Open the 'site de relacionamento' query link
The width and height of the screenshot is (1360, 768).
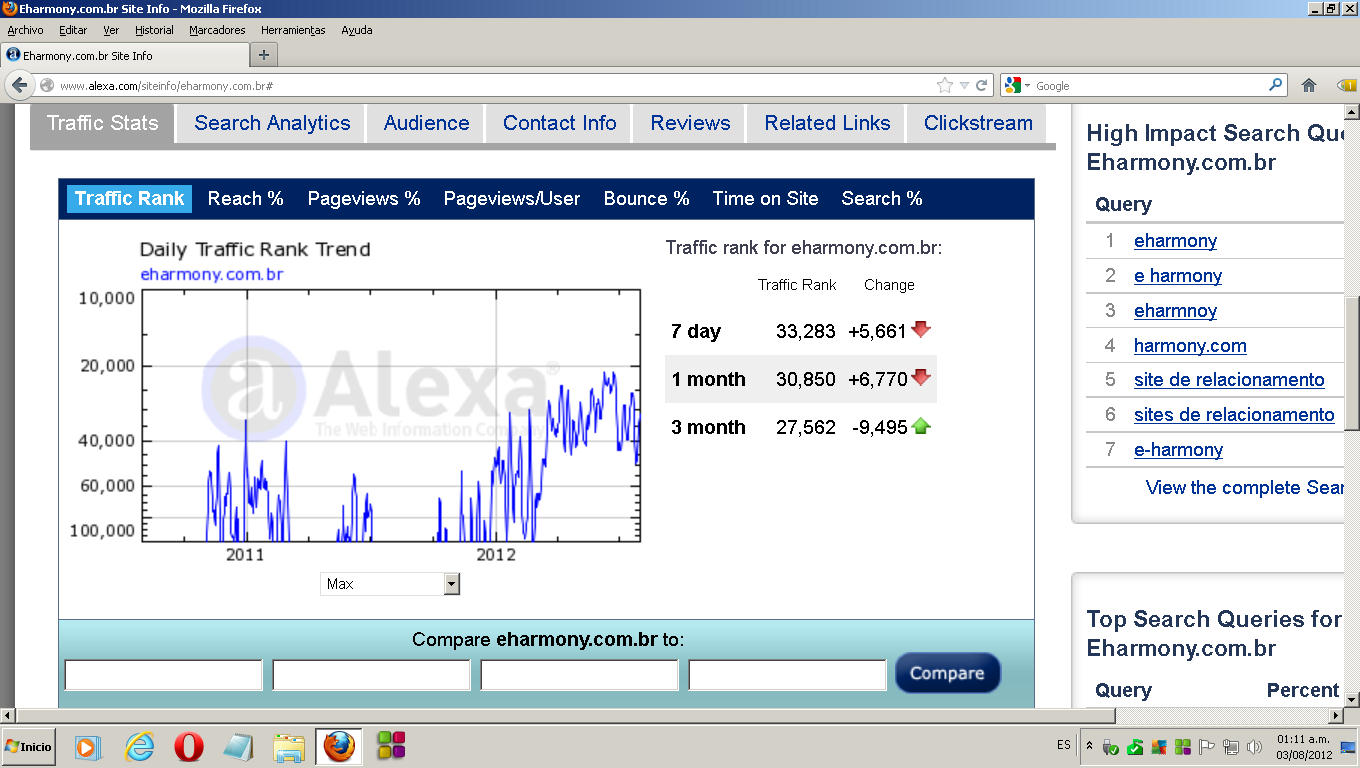click(x=1229, y=380)
